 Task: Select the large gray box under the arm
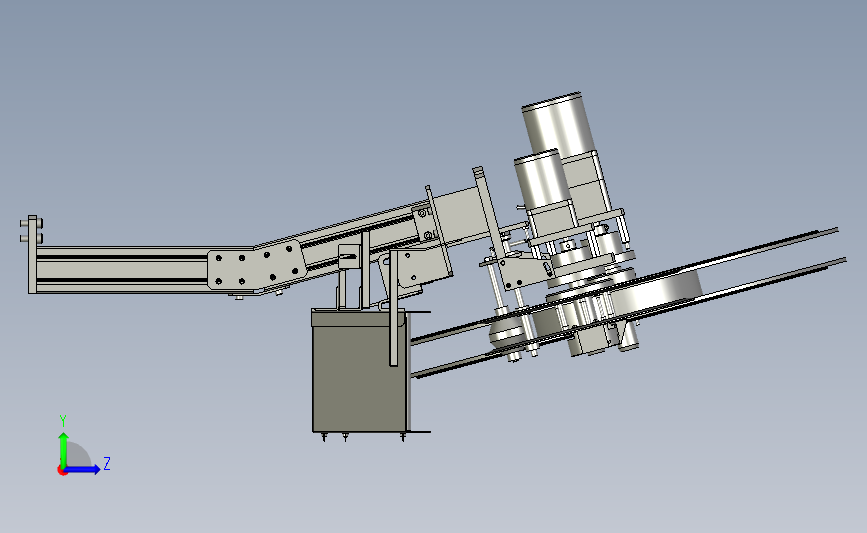[x=359, y=371]
